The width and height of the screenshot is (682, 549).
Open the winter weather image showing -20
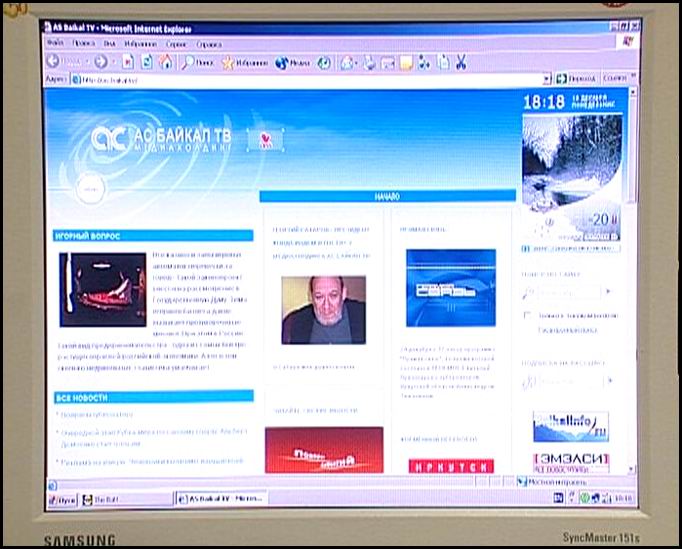pyautogui.click(x=572, y=178)
